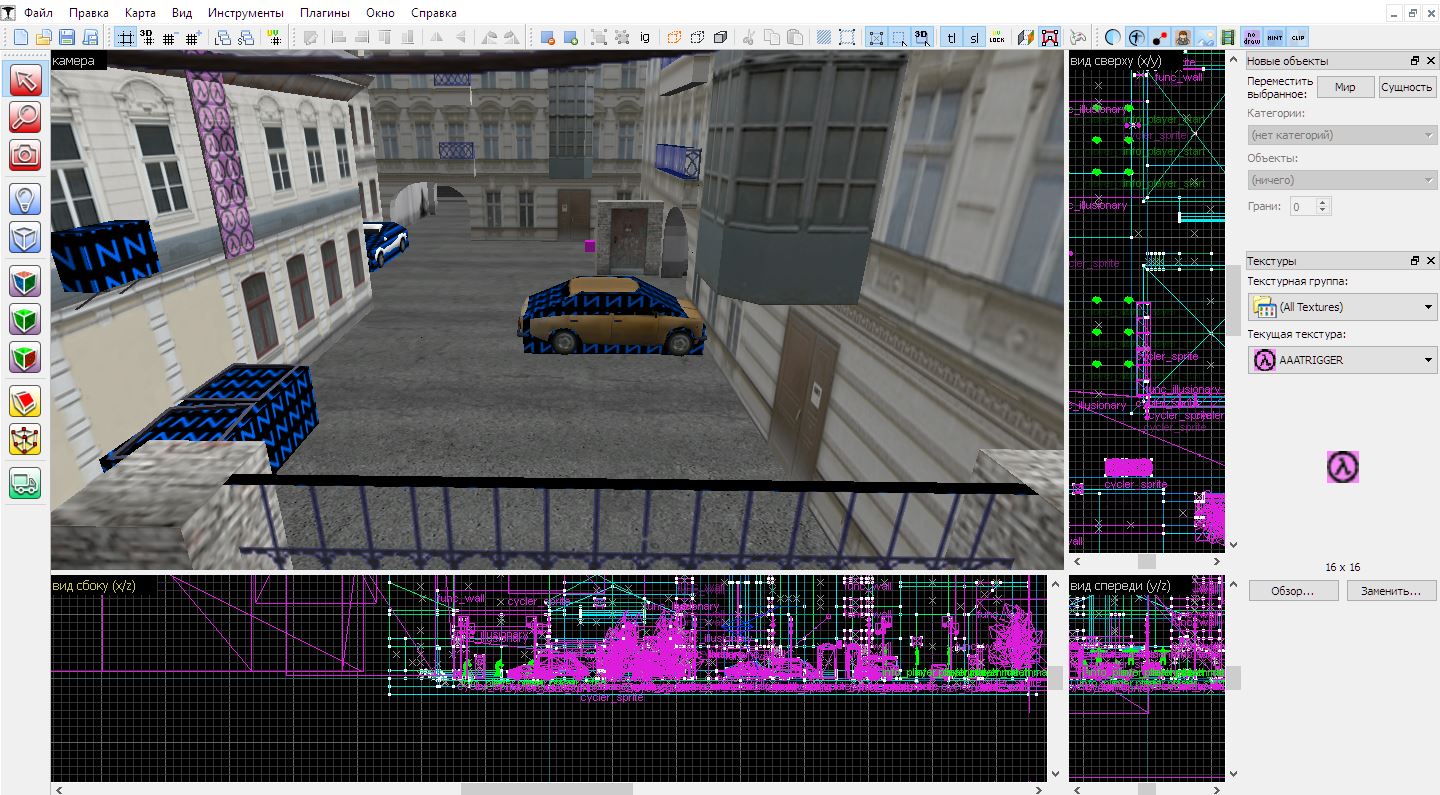This screenshot has height=795, width=1440.
Task: Click the UV grid toolbar icon
Action: (x=275, y=37)
